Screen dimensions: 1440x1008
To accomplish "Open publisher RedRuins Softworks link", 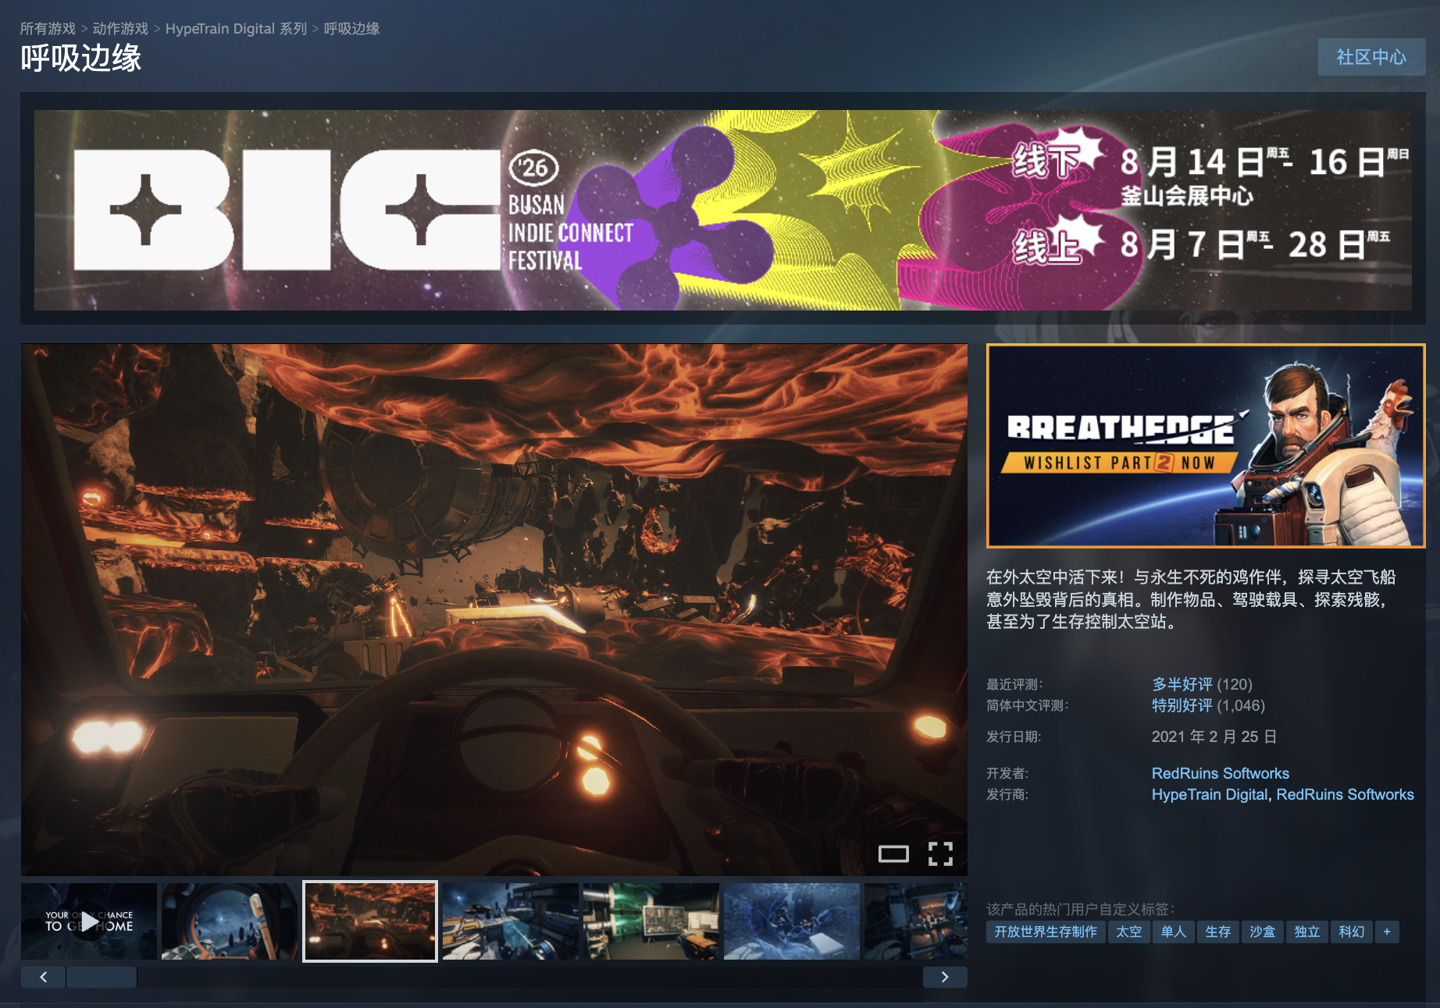I will pos(1345,794).
